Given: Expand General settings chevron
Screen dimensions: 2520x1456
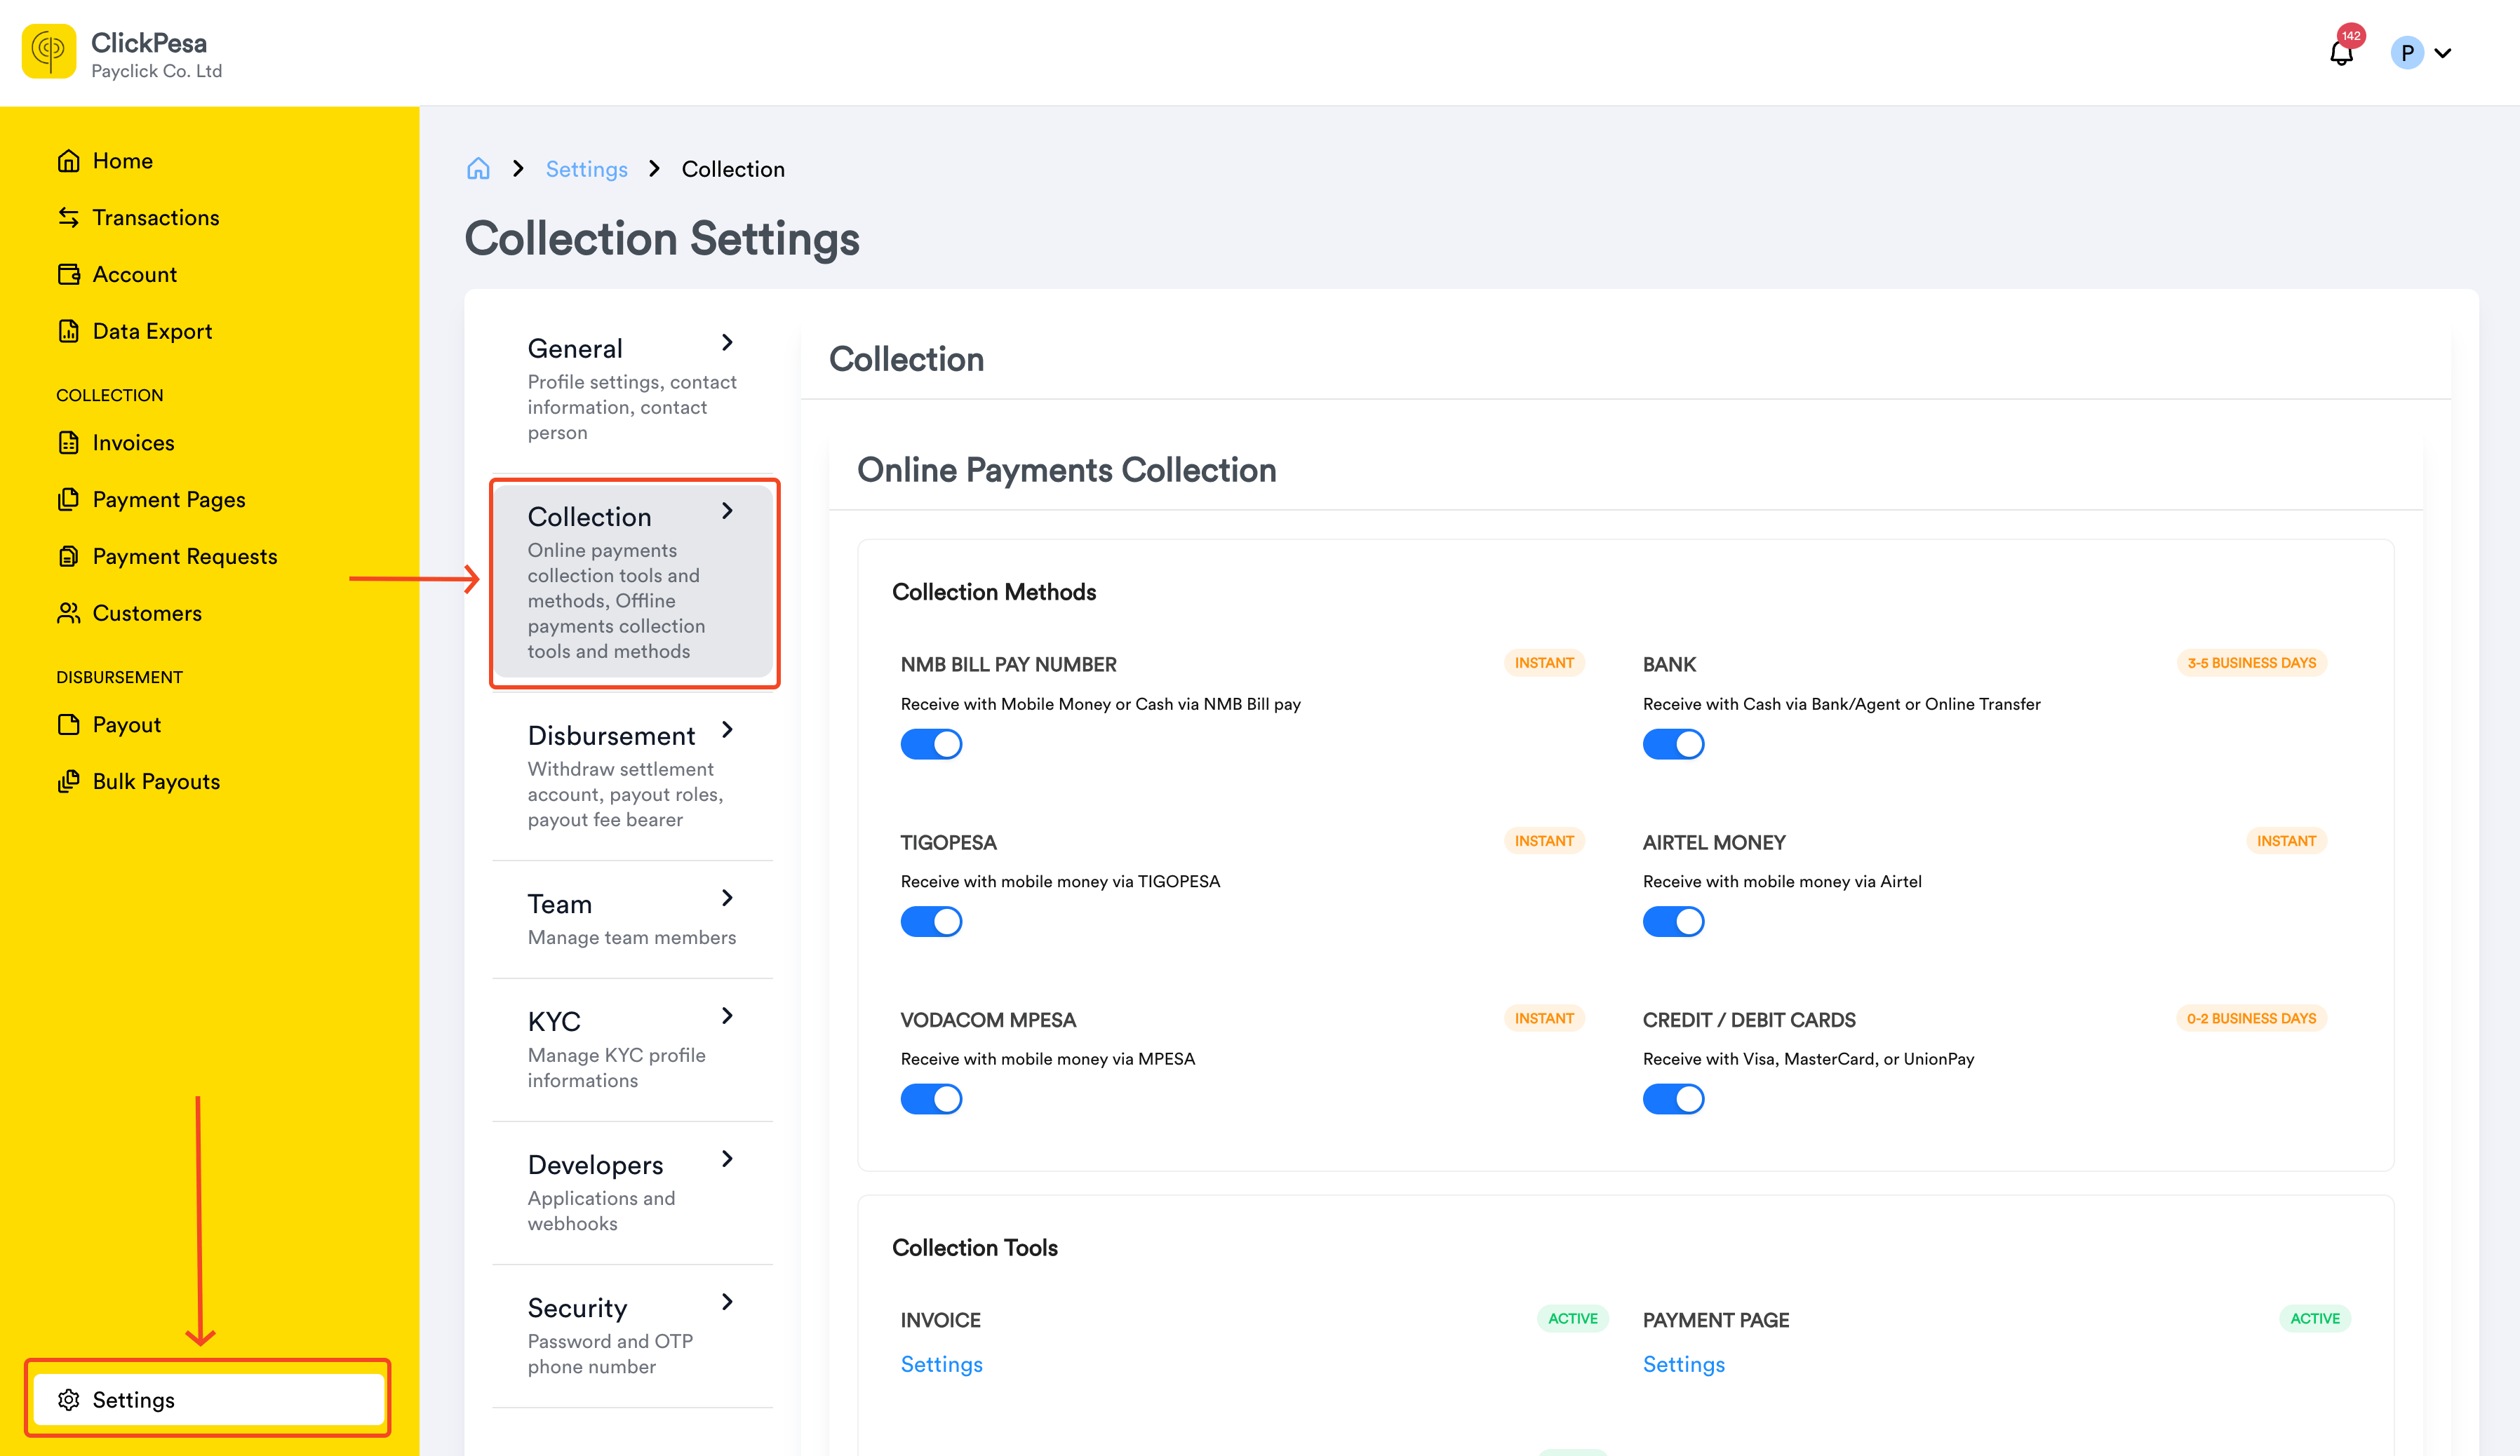Looking at the screenshot, I should tap(727, 343).
